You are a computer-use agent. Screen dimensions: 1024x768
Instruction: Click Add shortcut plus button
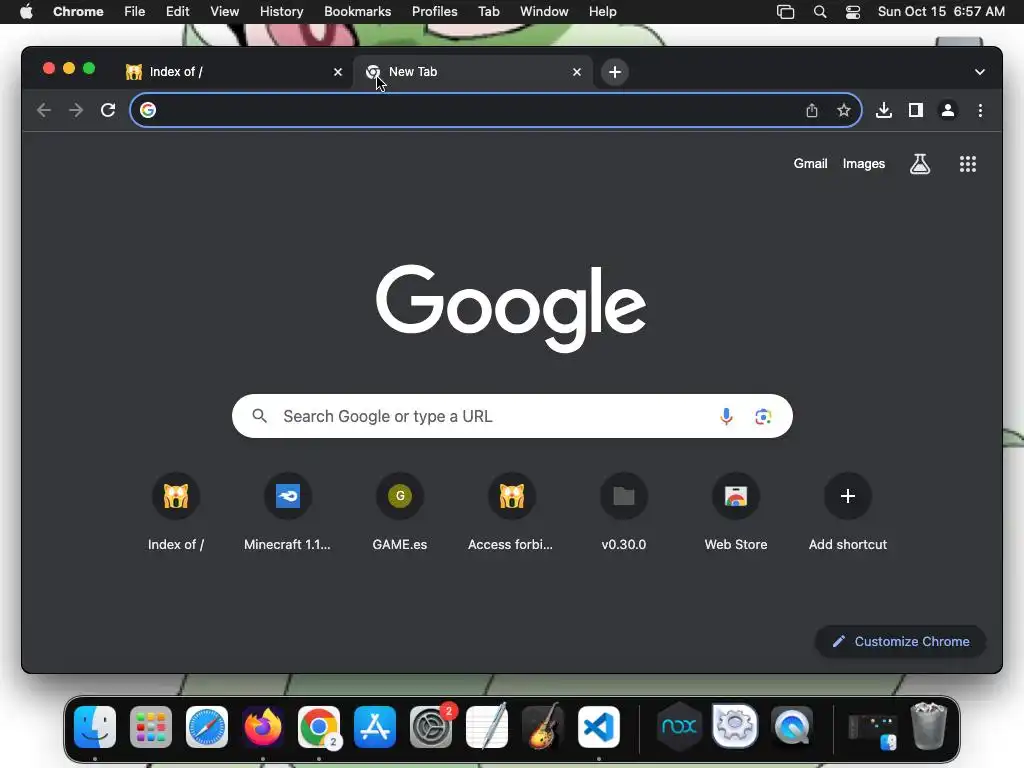[848, 496]
